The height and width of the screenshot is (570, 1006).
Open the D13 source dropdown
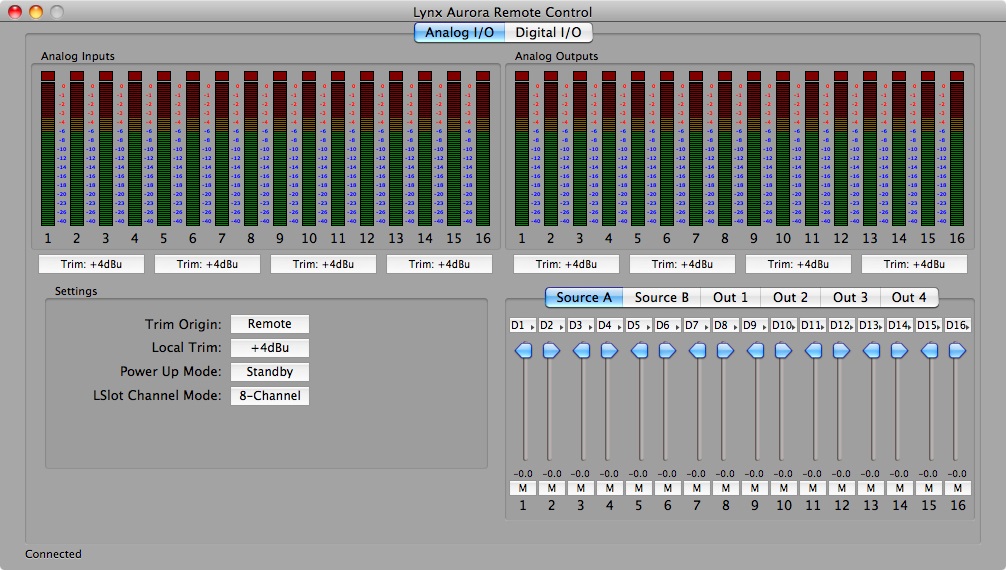point(871,325)
